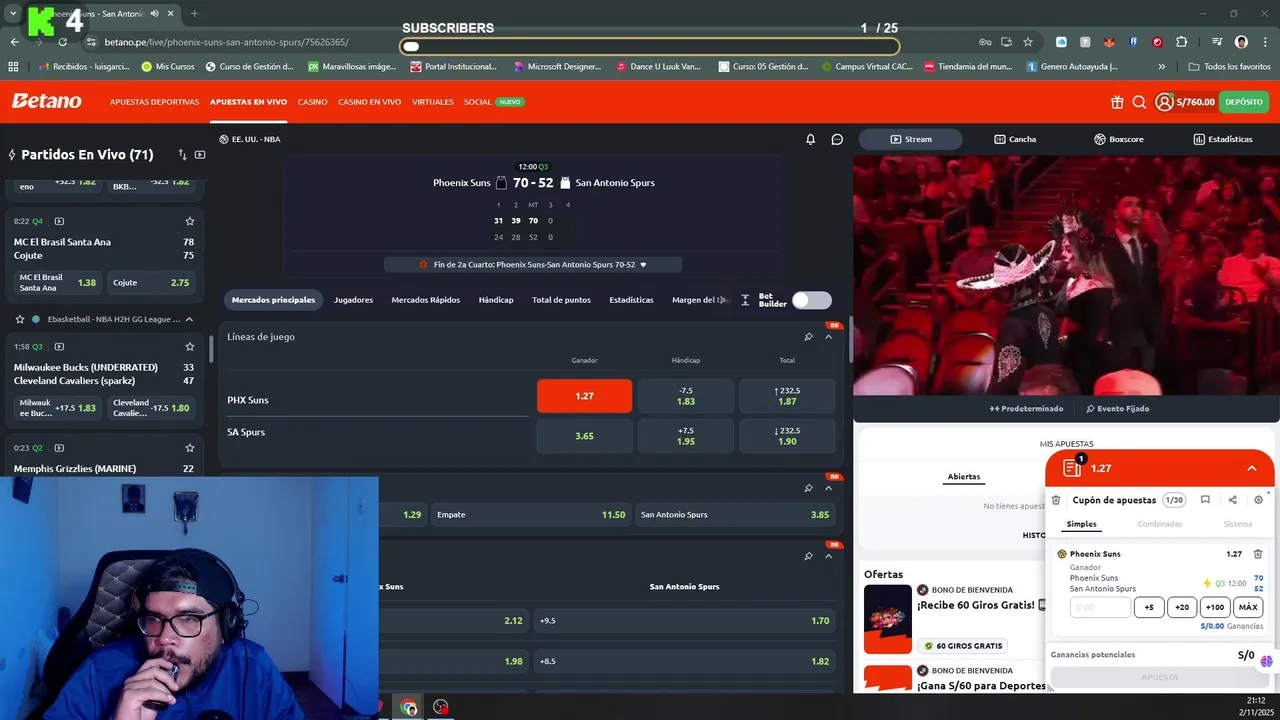Toggle the Bet Builder switch
This screenshot has height=720, width=1280.
click(x=811, y=300)
